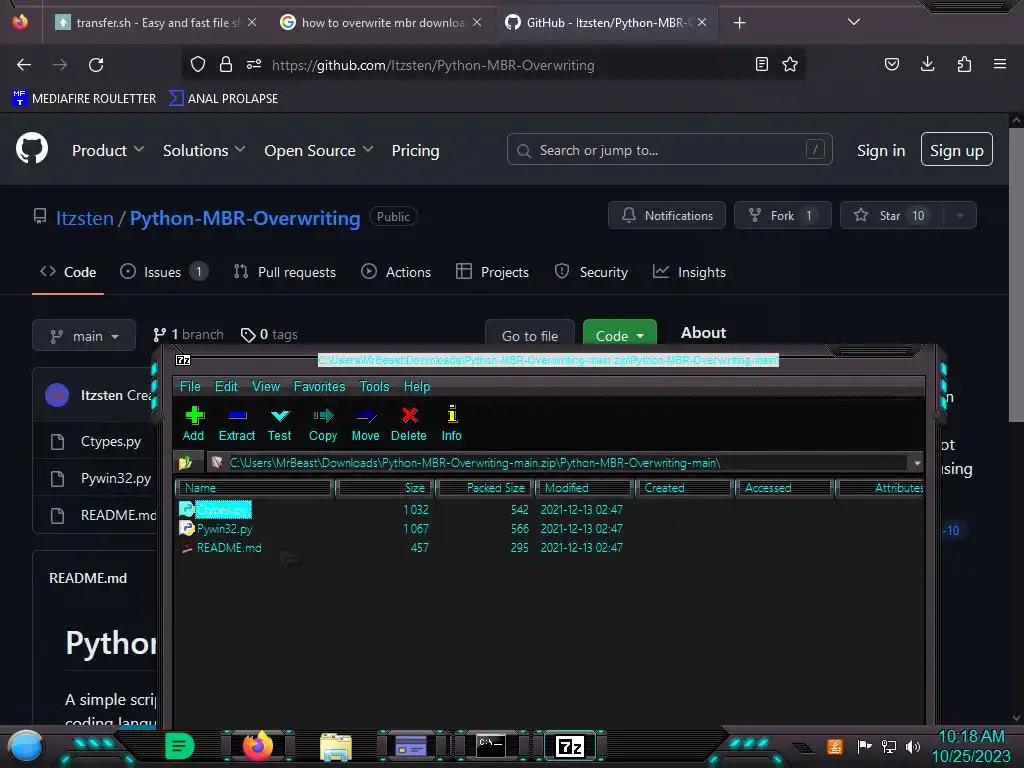Open File Explorer from the taskbar
1024x768 pixels.
[x=336, y=747]
